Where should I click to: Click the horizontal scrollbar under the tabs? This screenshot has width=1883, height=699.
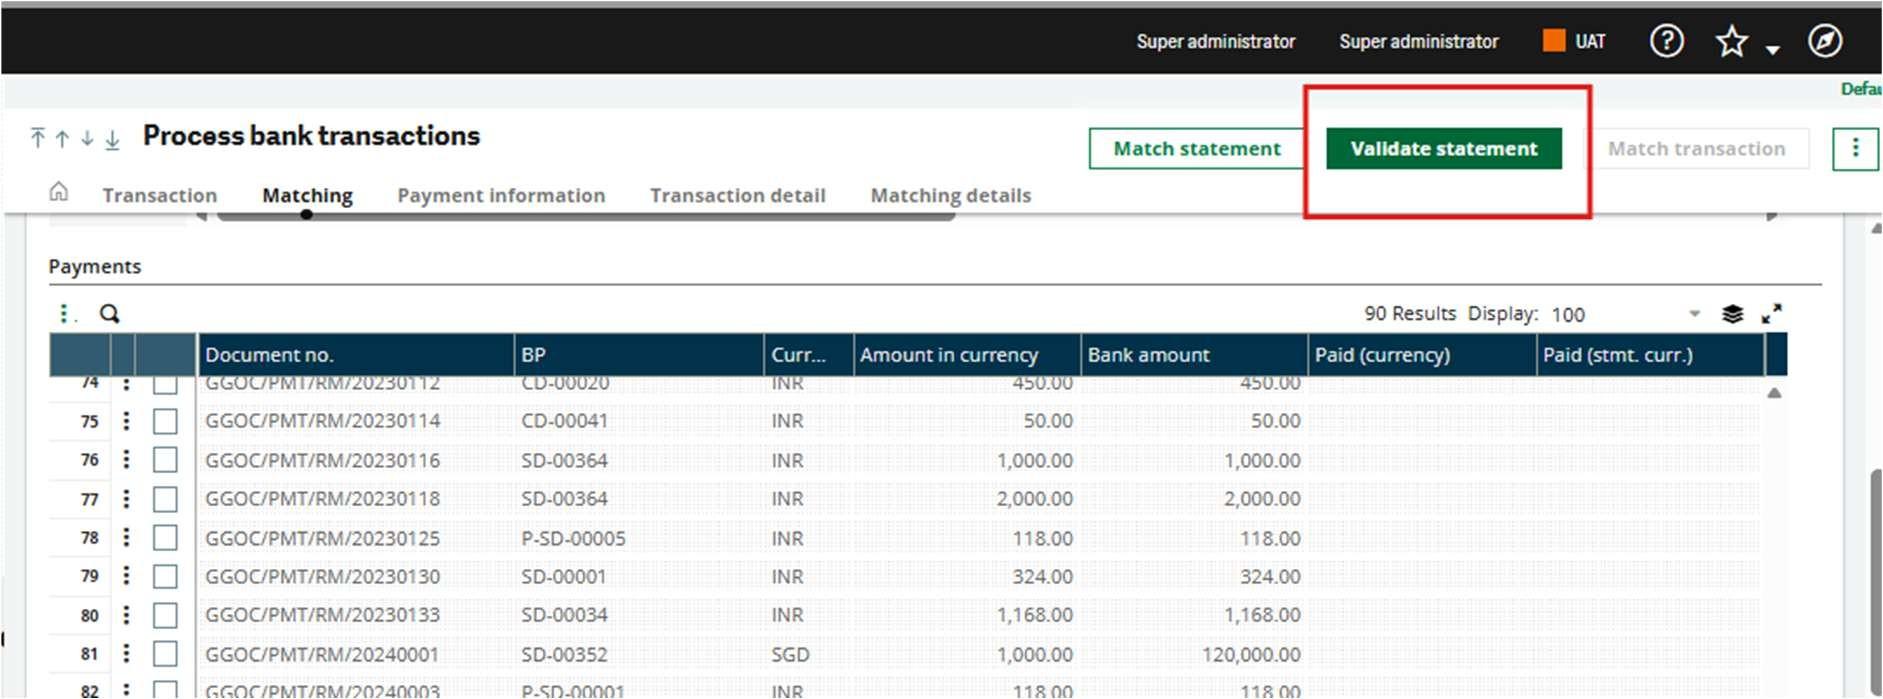[x=585, y=216]
